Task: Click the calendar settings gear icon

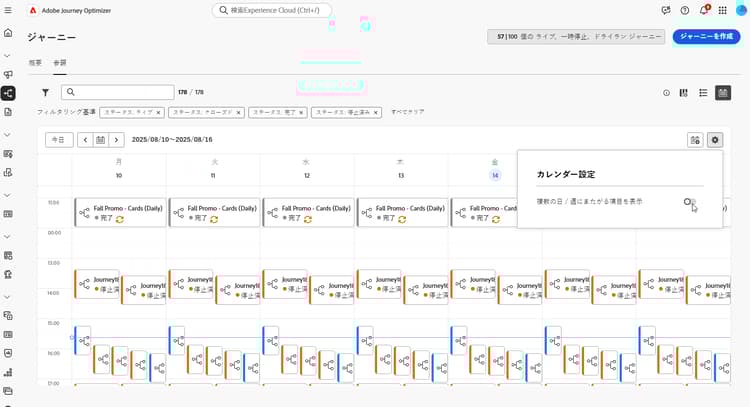Action: tap(715, 140)
